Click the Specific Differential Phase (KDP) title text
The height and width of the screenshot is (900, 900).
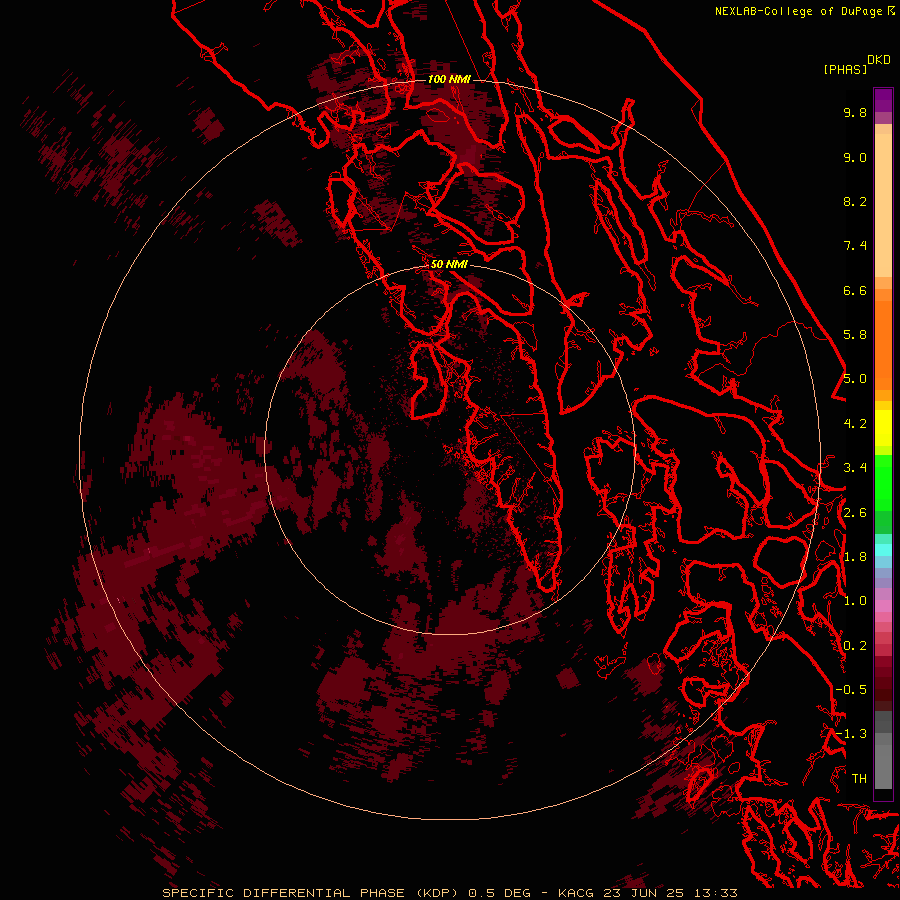point(310,893)
